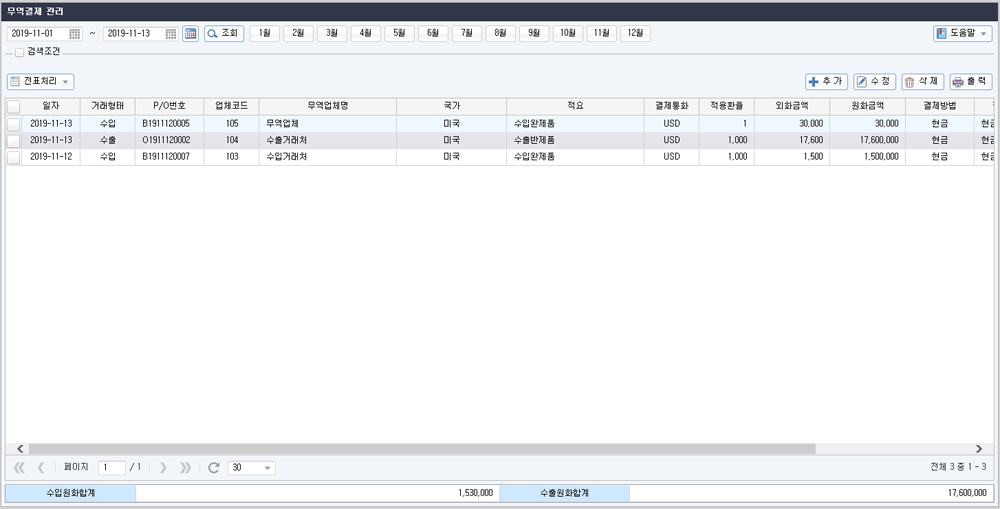The image size is (1000, 509).
Task: Open the start date calendar picker icon
Action: pos(75,34)
